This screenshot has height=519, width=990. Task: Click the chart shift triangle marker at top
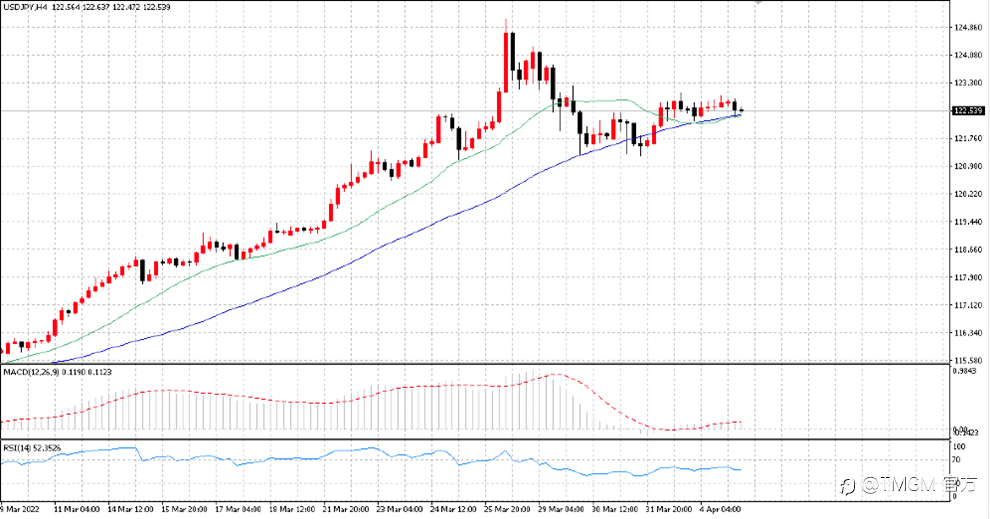[x=758, y=3]
